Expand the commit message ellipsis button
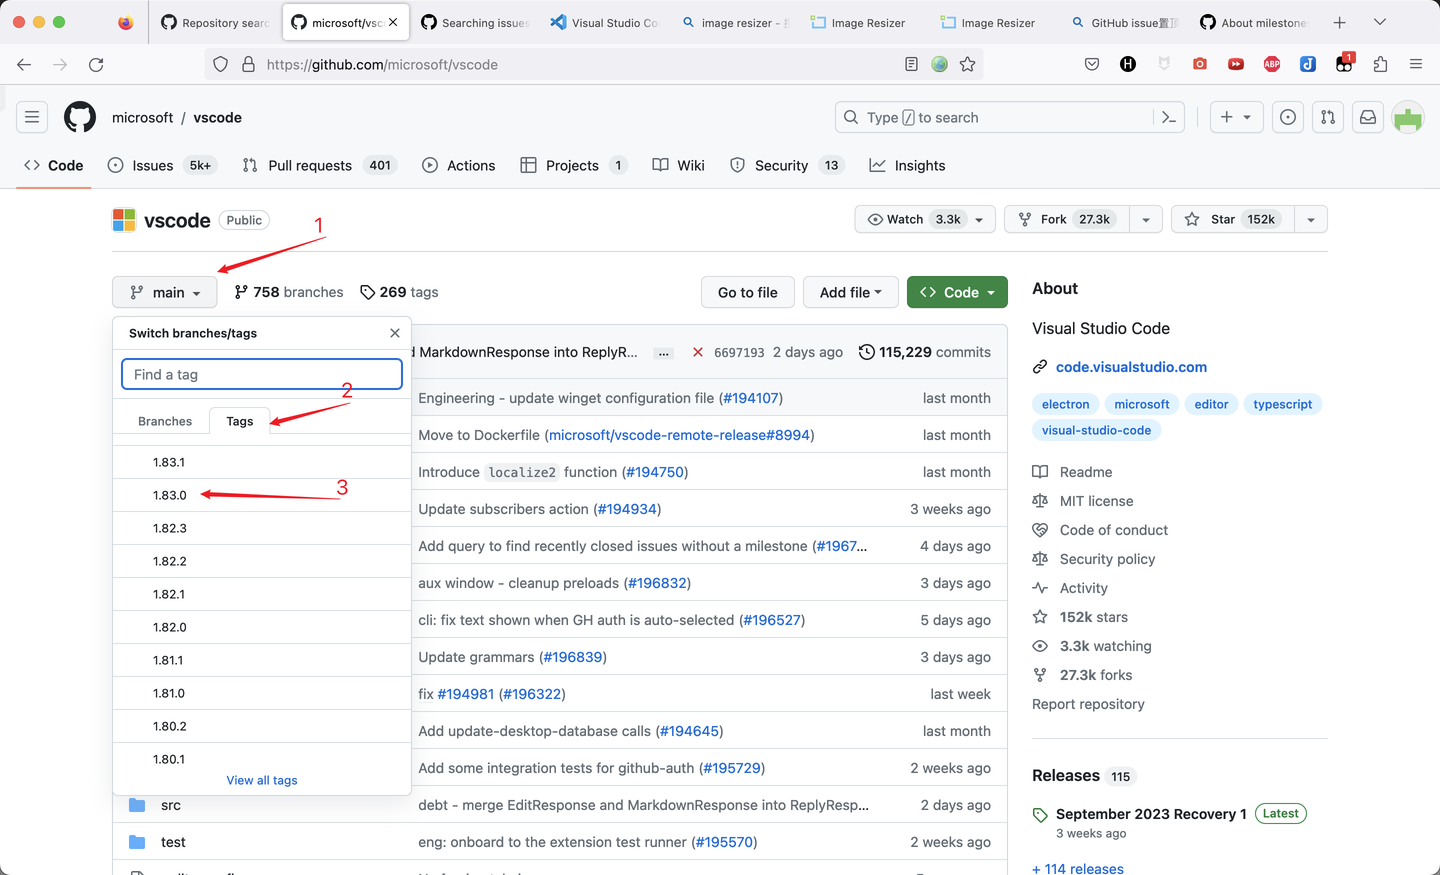This screenshot has height=875, width=1440. 663,353
